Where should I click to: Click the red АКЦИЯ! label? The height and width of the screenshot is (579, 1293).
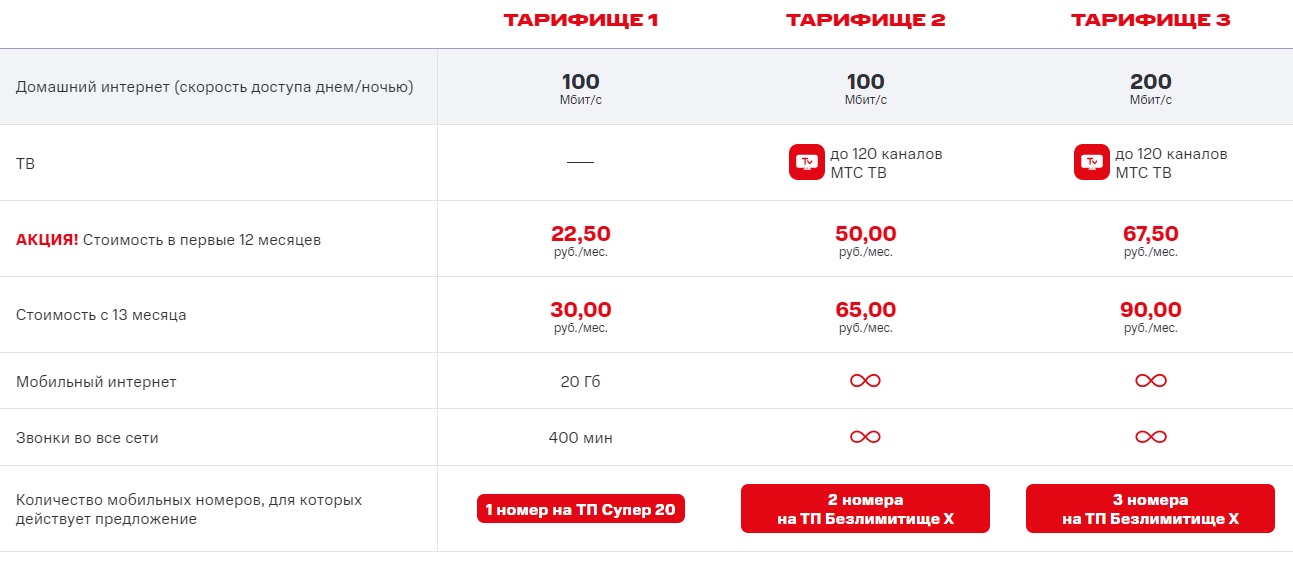[x=47, y=240]
